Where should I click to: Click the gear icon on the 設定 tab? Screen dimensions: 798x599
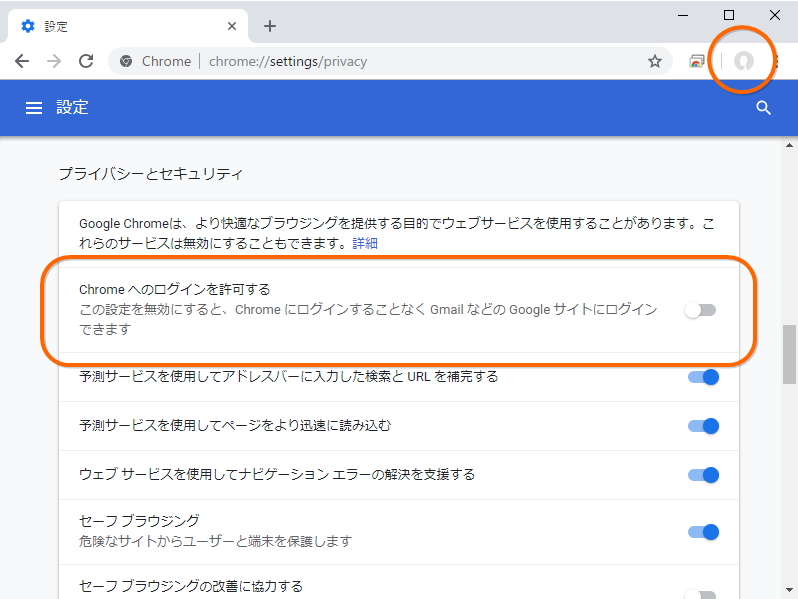coord(28,26)
